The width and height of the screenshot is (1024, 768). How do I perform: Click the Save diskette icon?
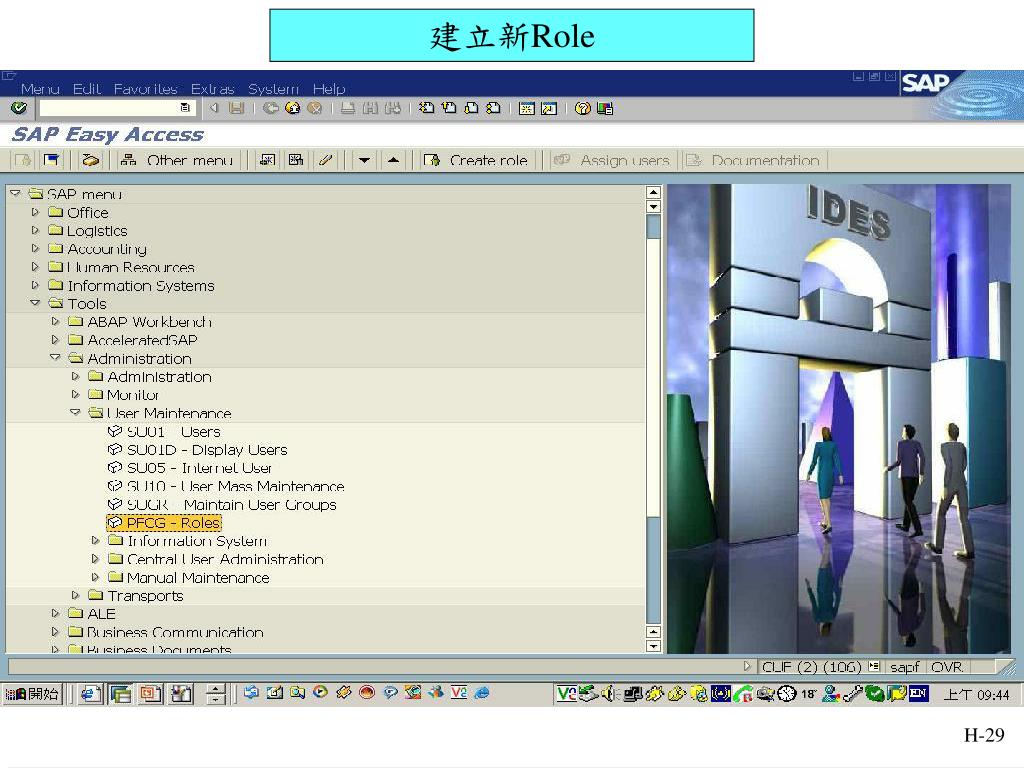coord(236,108)
